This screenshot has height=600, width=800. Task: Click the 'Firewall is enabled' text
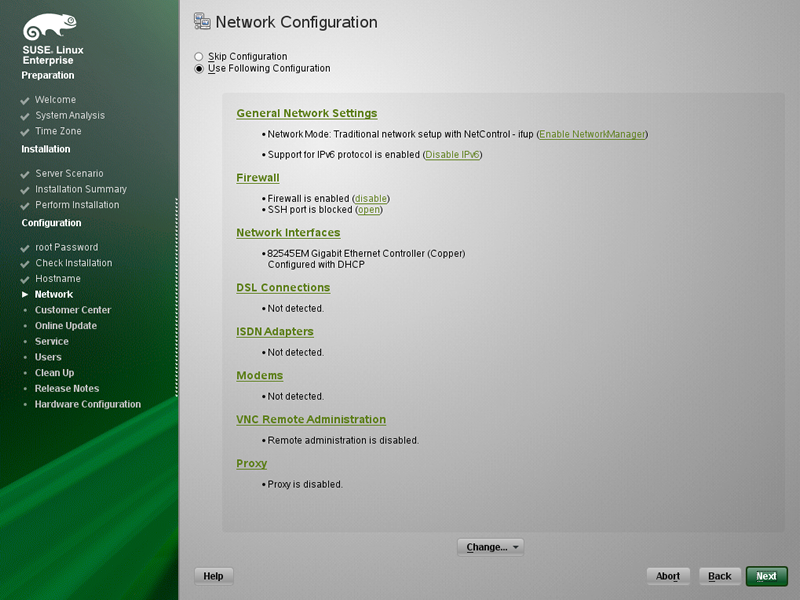point(309,198)
